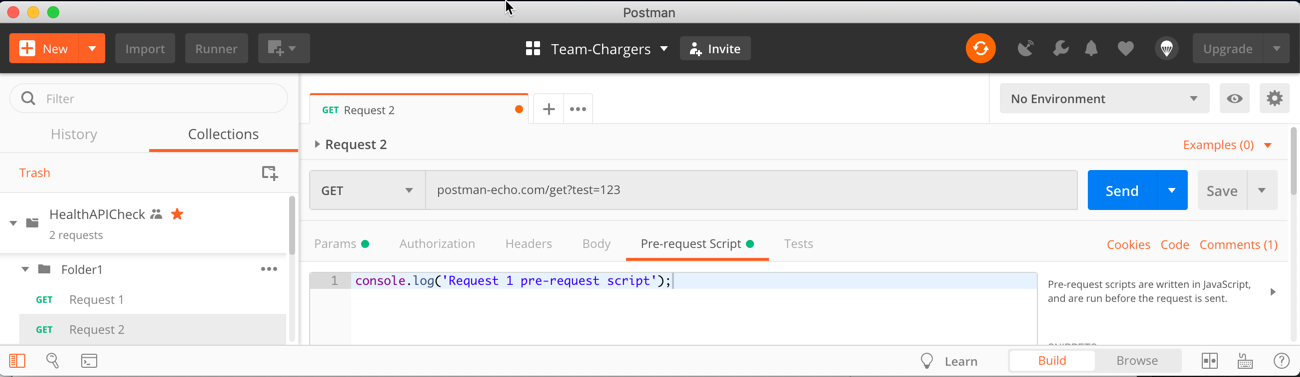This screenshot has width=1300, height=377.
Task: Expand the Request 2 name details
Action: coord(317,144)
